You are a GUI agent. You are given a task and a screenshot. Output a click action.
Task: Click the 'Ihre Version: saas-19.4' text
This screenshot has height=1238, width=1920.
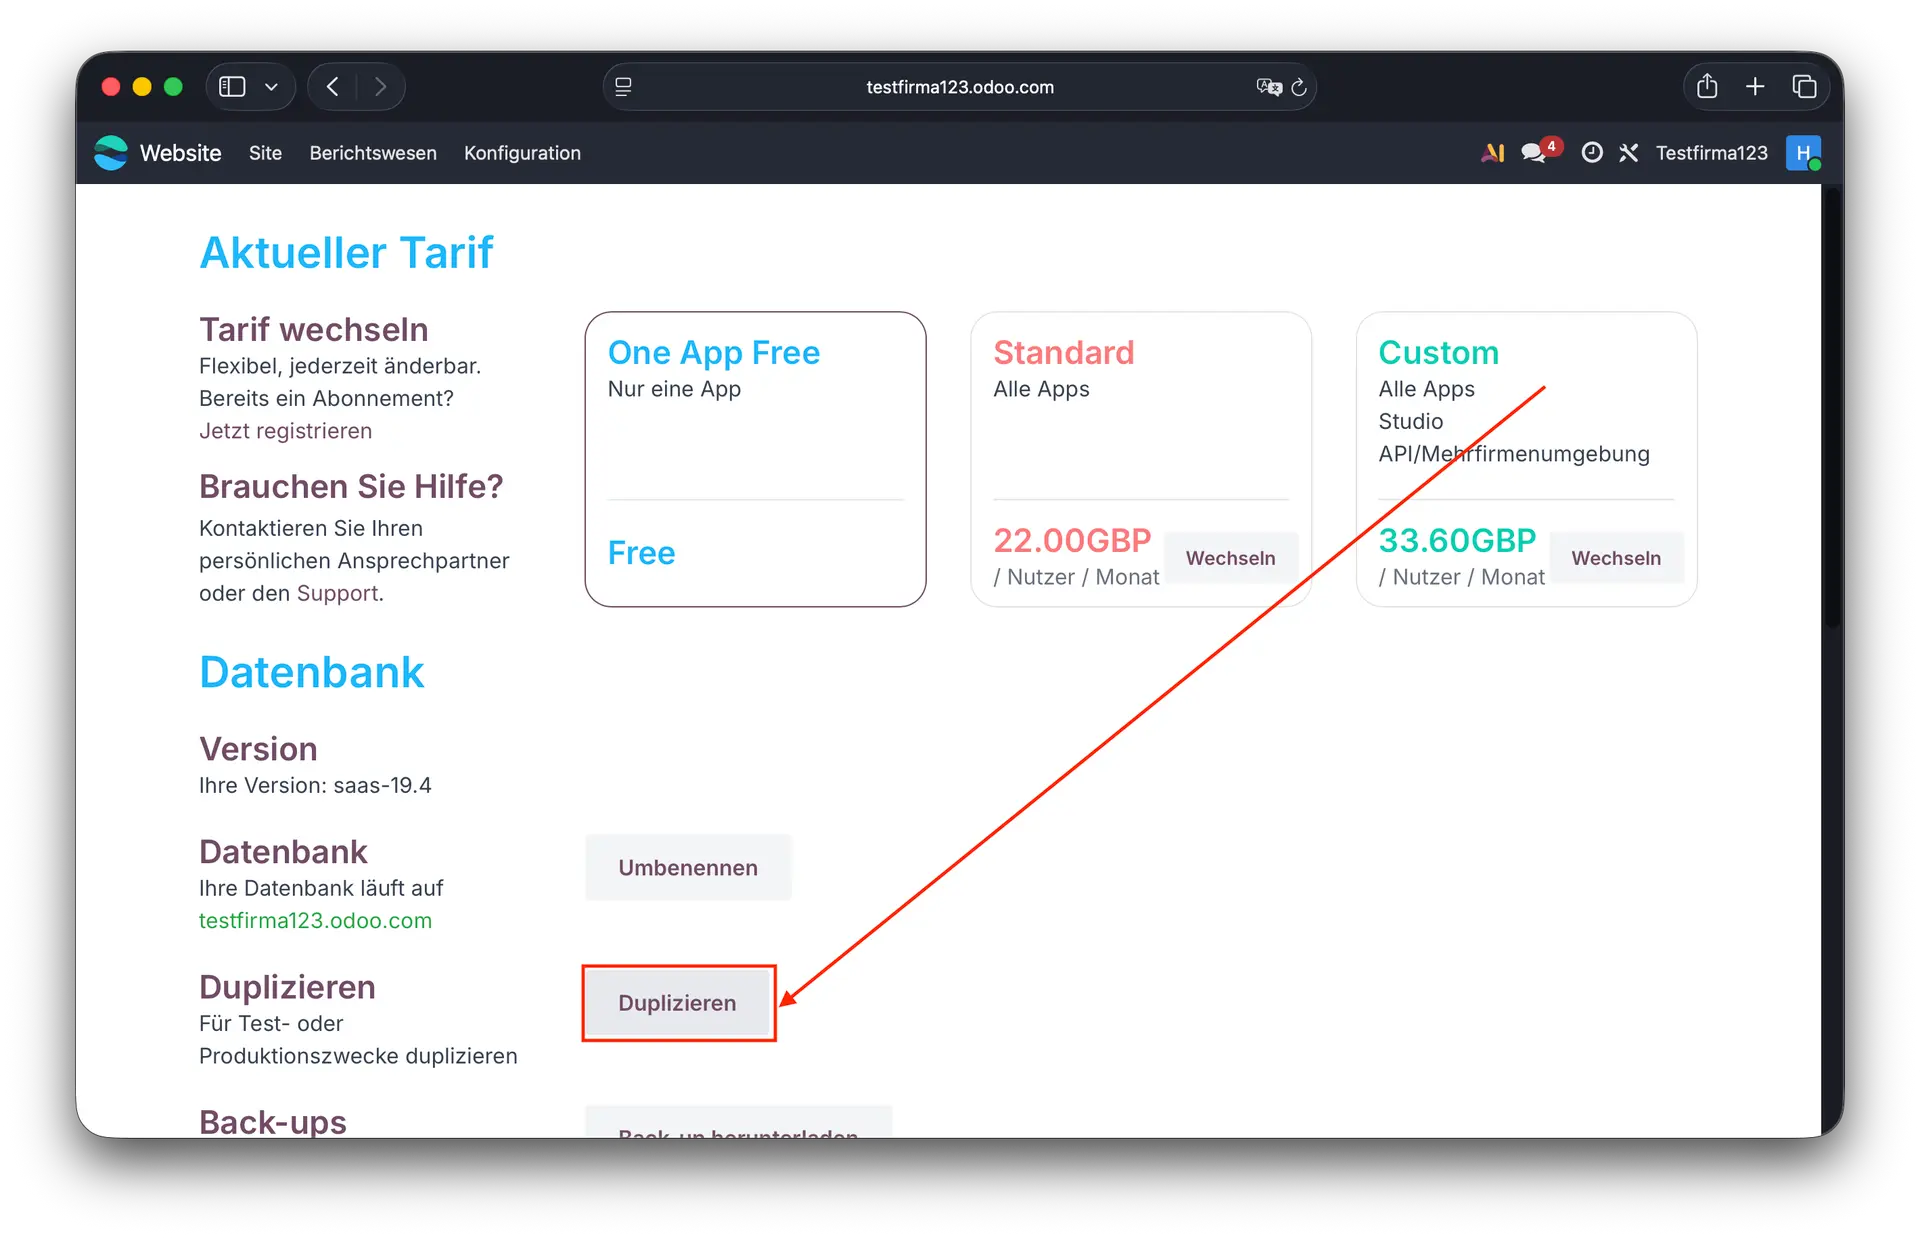[x=315, y=786]
